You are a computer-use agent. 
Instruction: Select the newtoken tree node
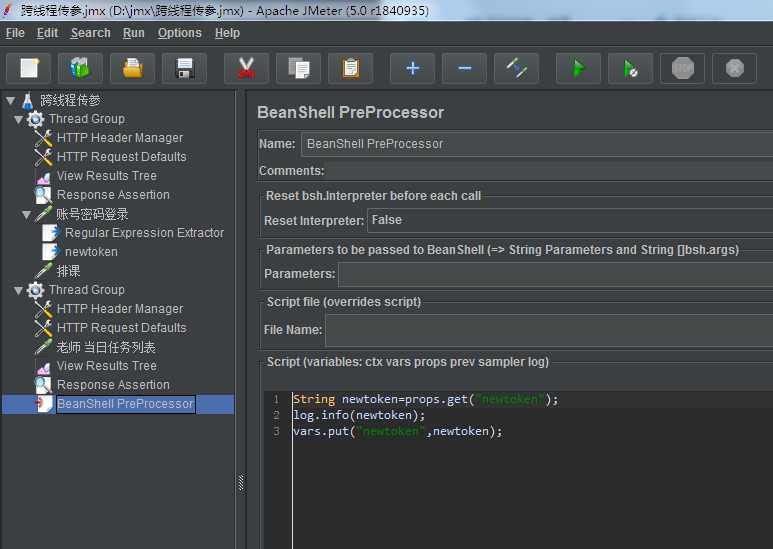[x=91, y=252]
